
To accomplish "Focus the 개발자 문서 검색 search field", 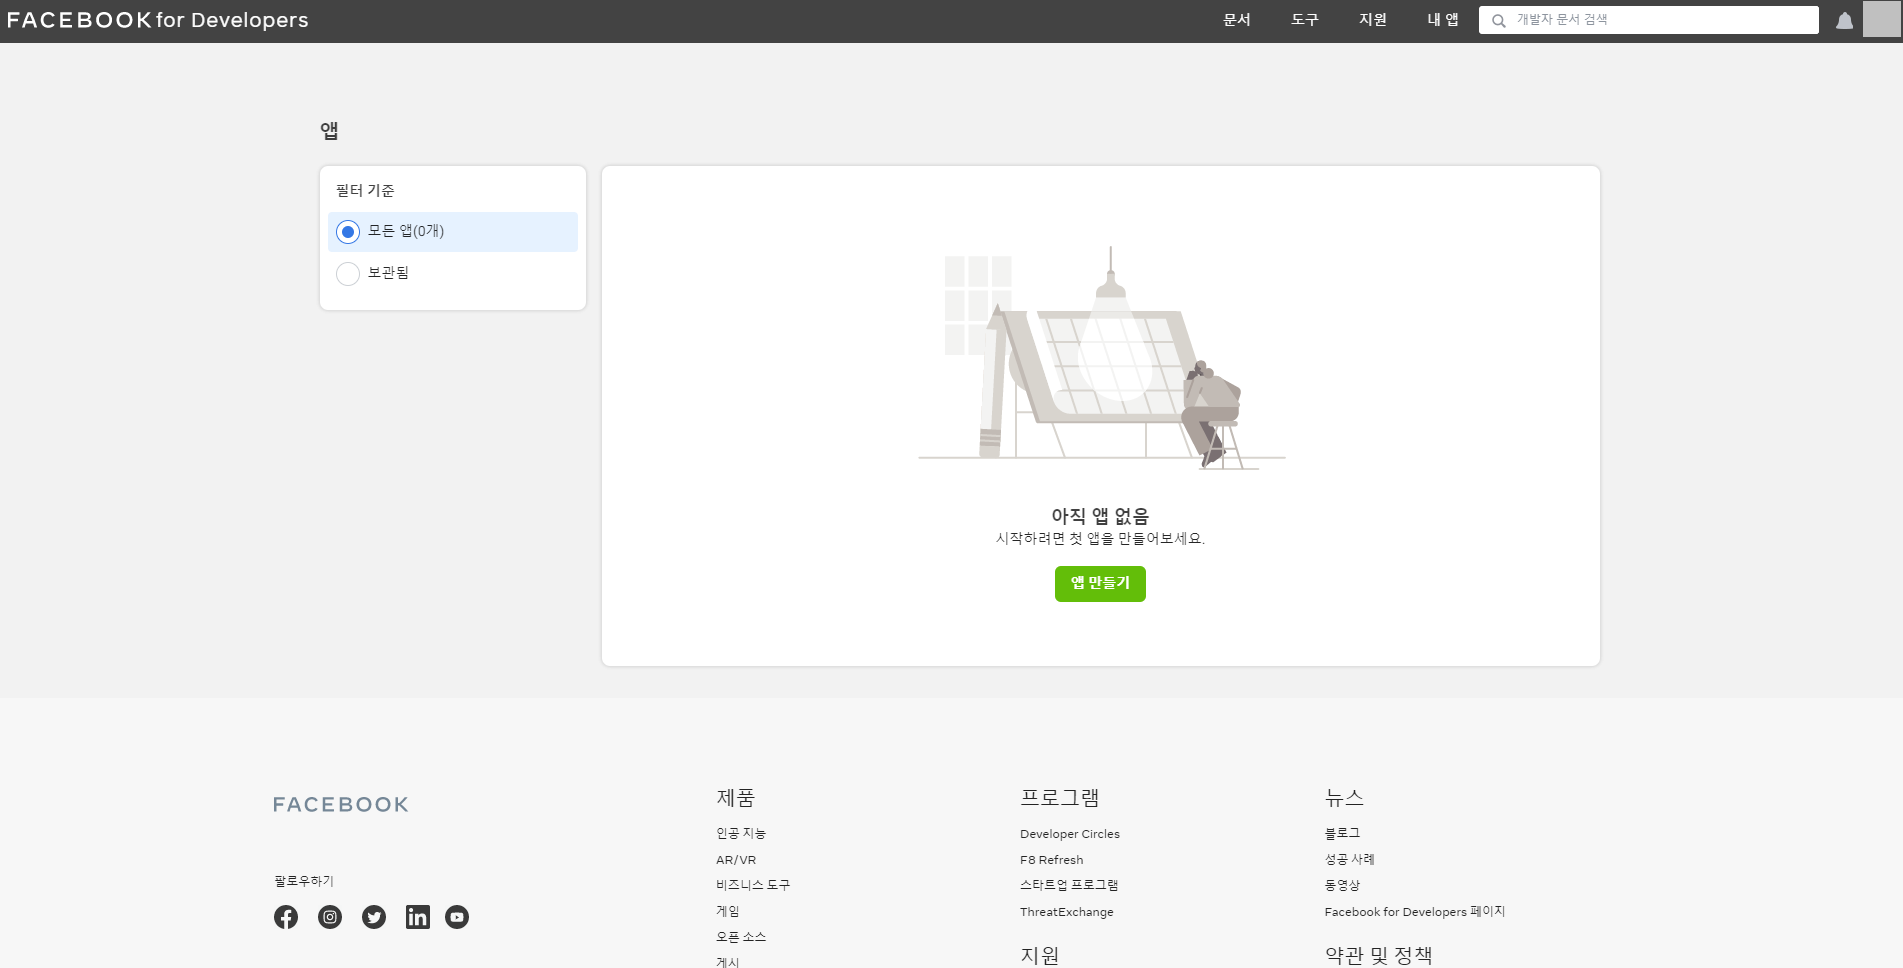I will tap(1649, 20).
